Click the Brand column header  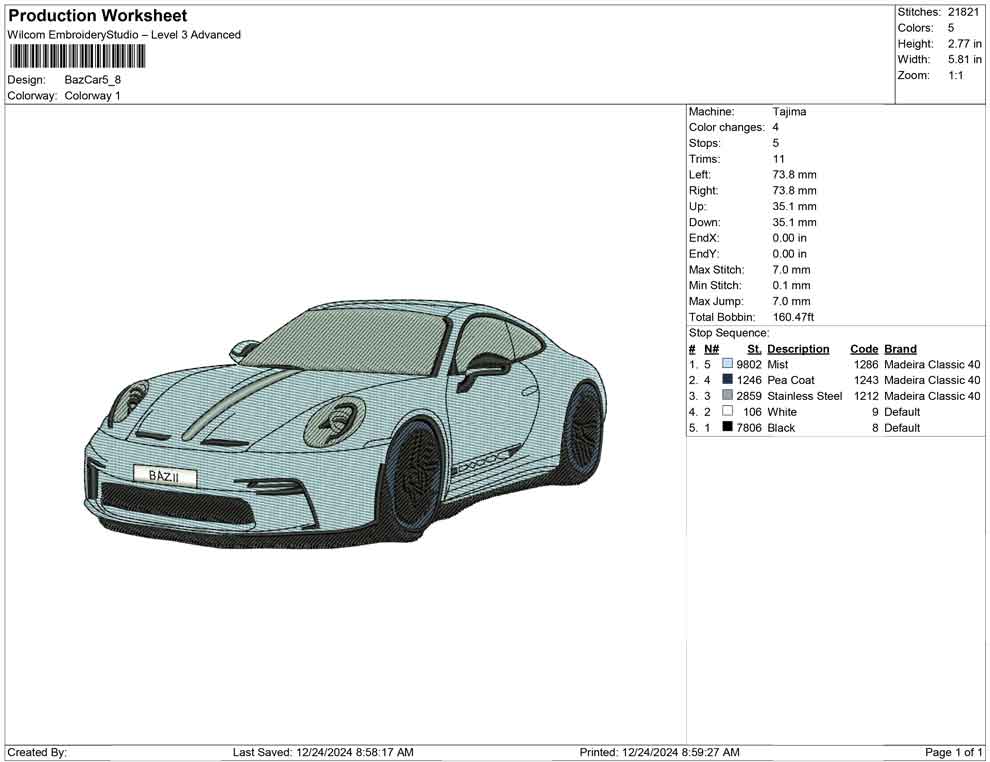[x=900, y=349]
